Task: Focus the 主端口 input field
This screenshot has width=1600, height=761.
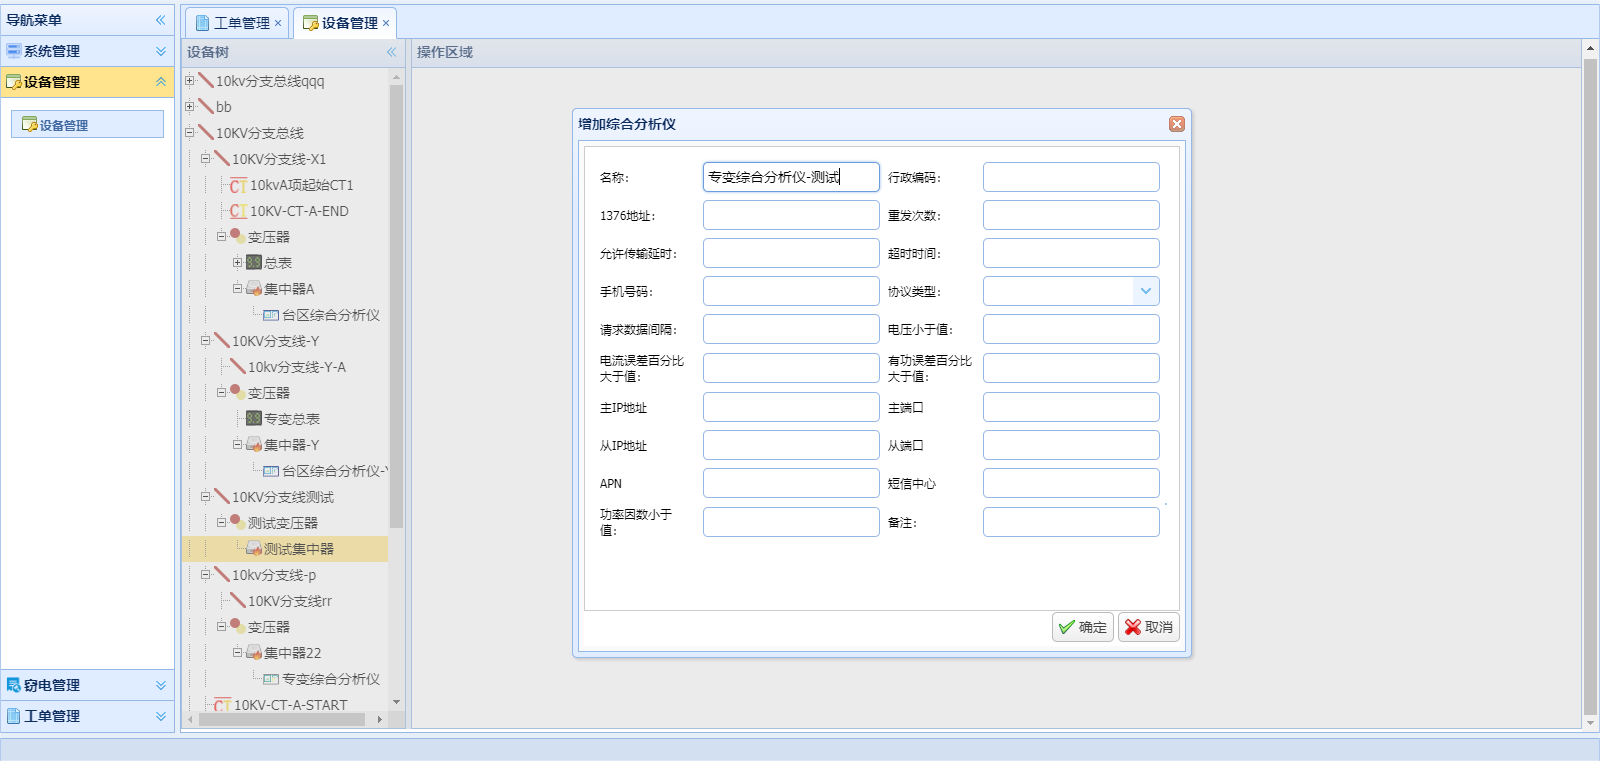Action: coord(1071,407)
